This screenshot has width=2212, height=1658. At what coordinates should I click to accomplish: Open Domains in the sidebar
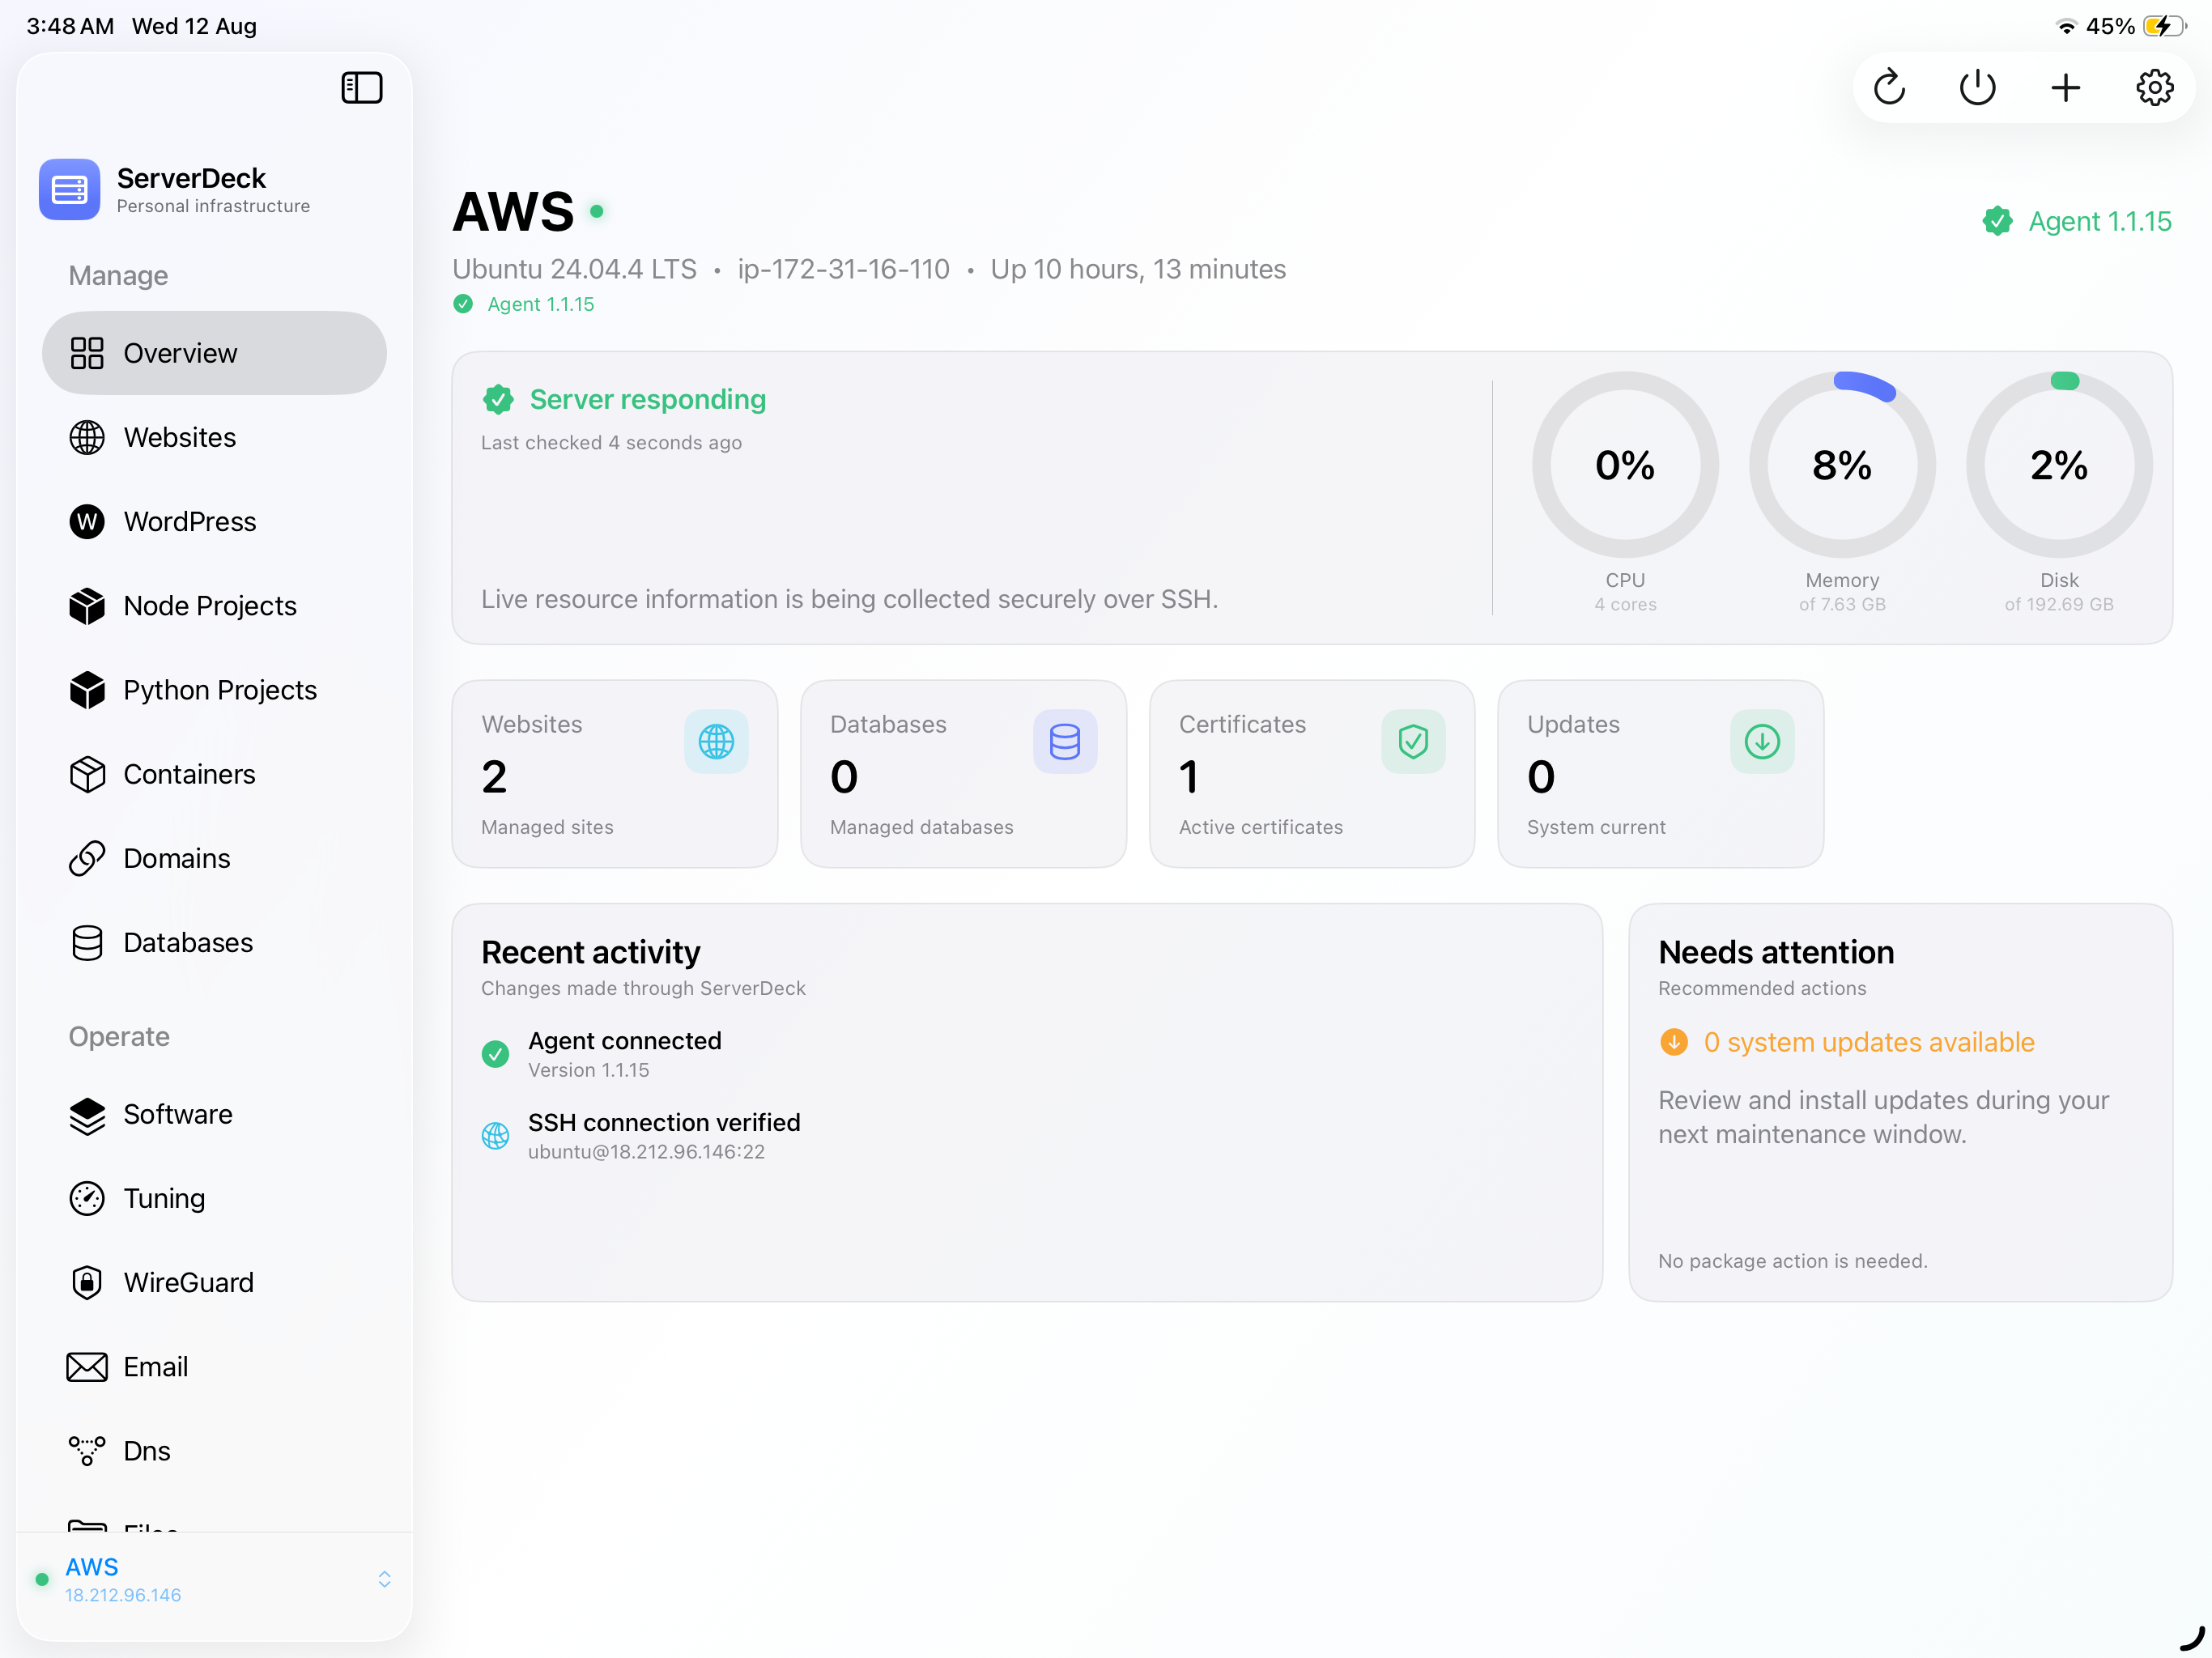point(214,858)
